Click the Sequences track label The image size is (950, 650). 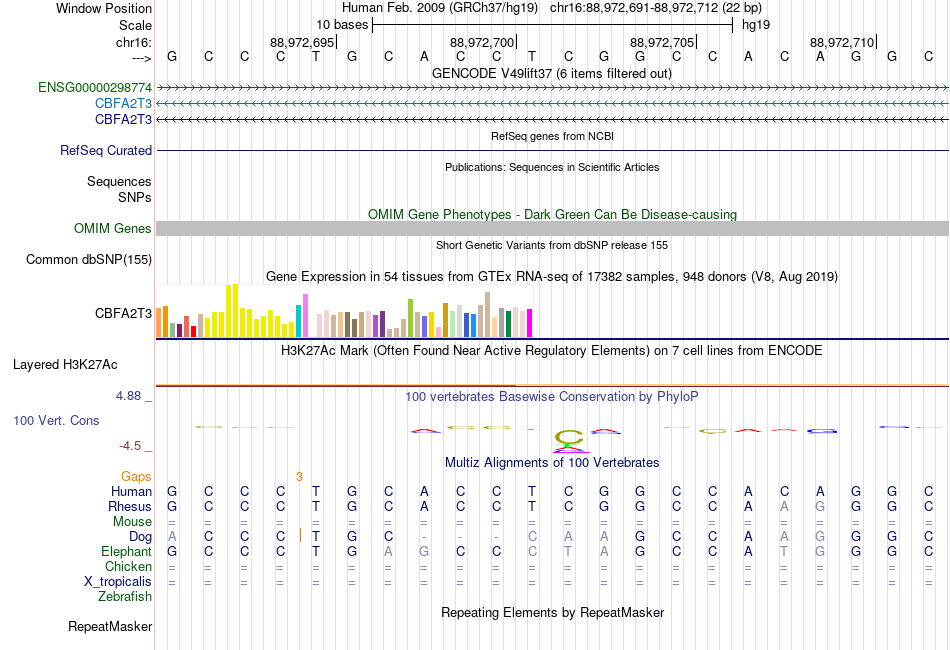tap(119, 182)
